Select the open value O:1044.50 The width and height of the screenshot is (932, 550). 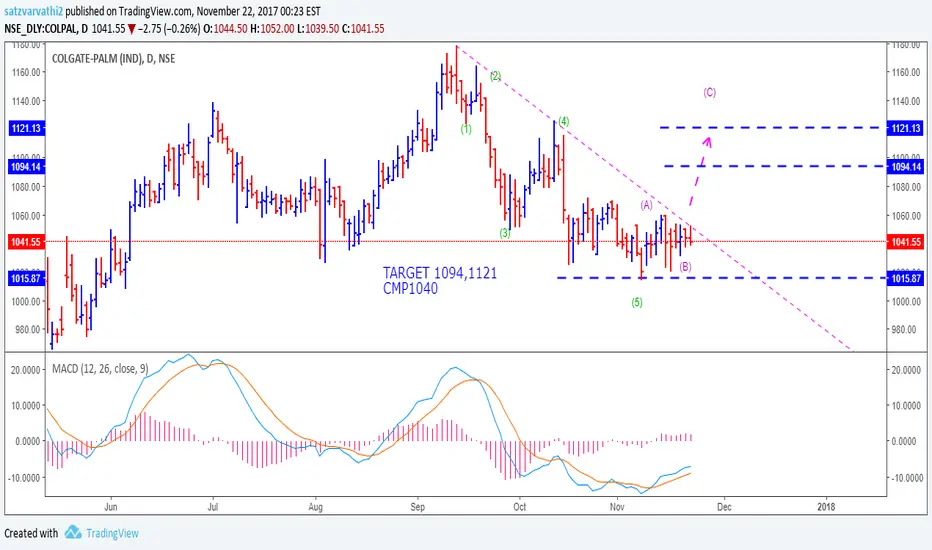pyautogui.click(x=225, y=28)
